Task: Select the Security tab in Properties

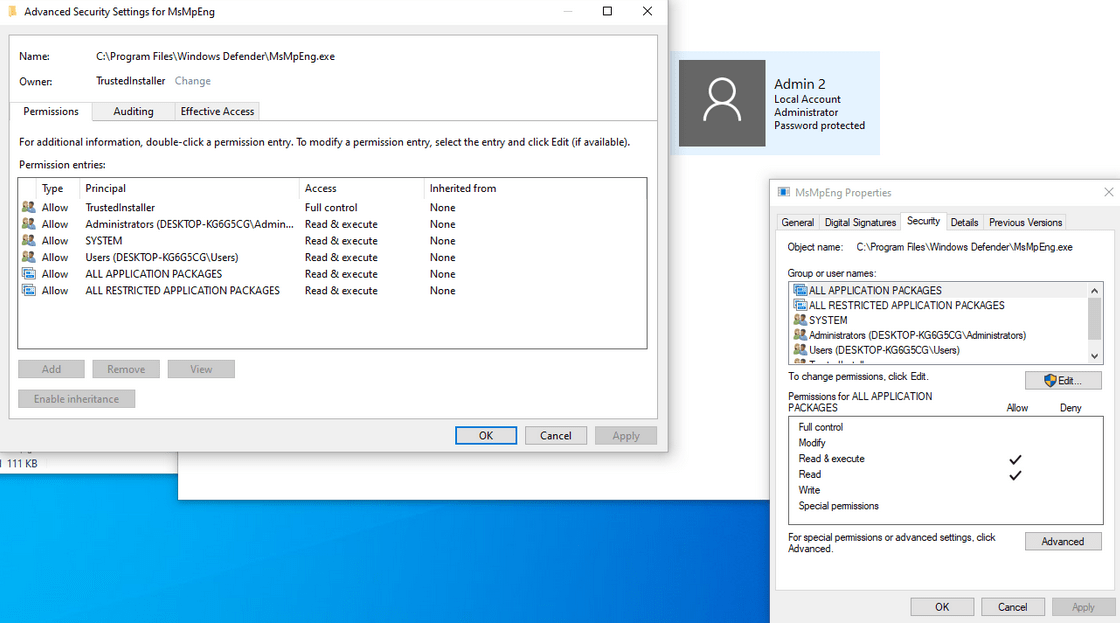Action: point(923,221)
